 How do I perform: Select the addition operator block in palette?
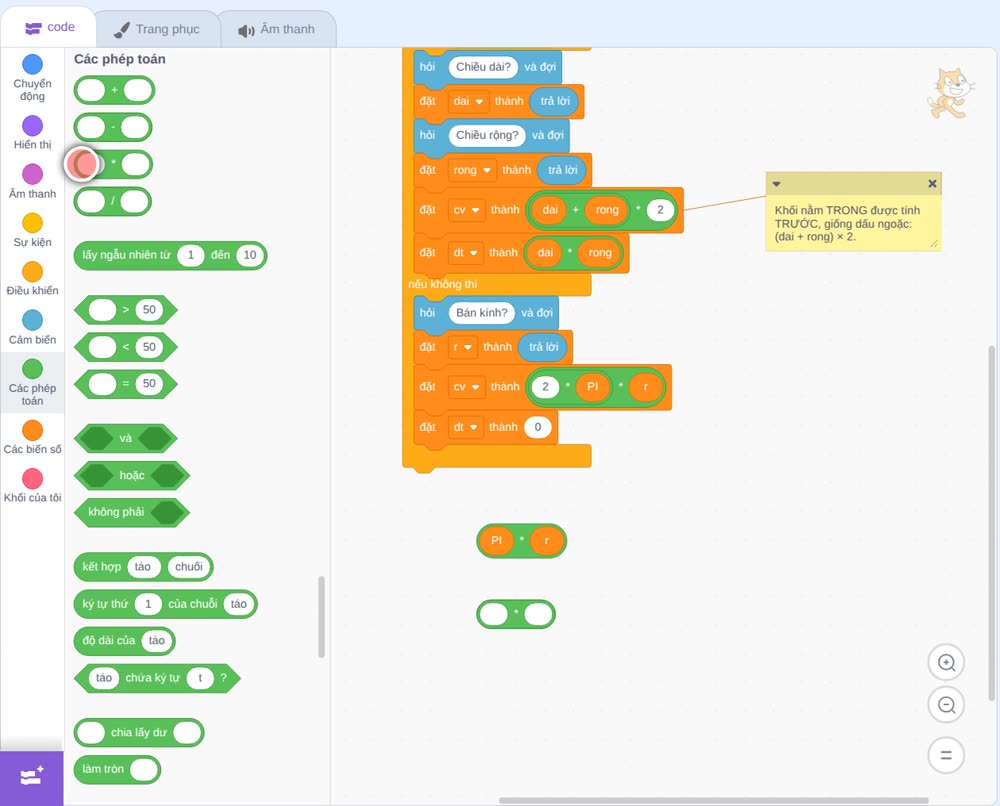coord(114,91)
